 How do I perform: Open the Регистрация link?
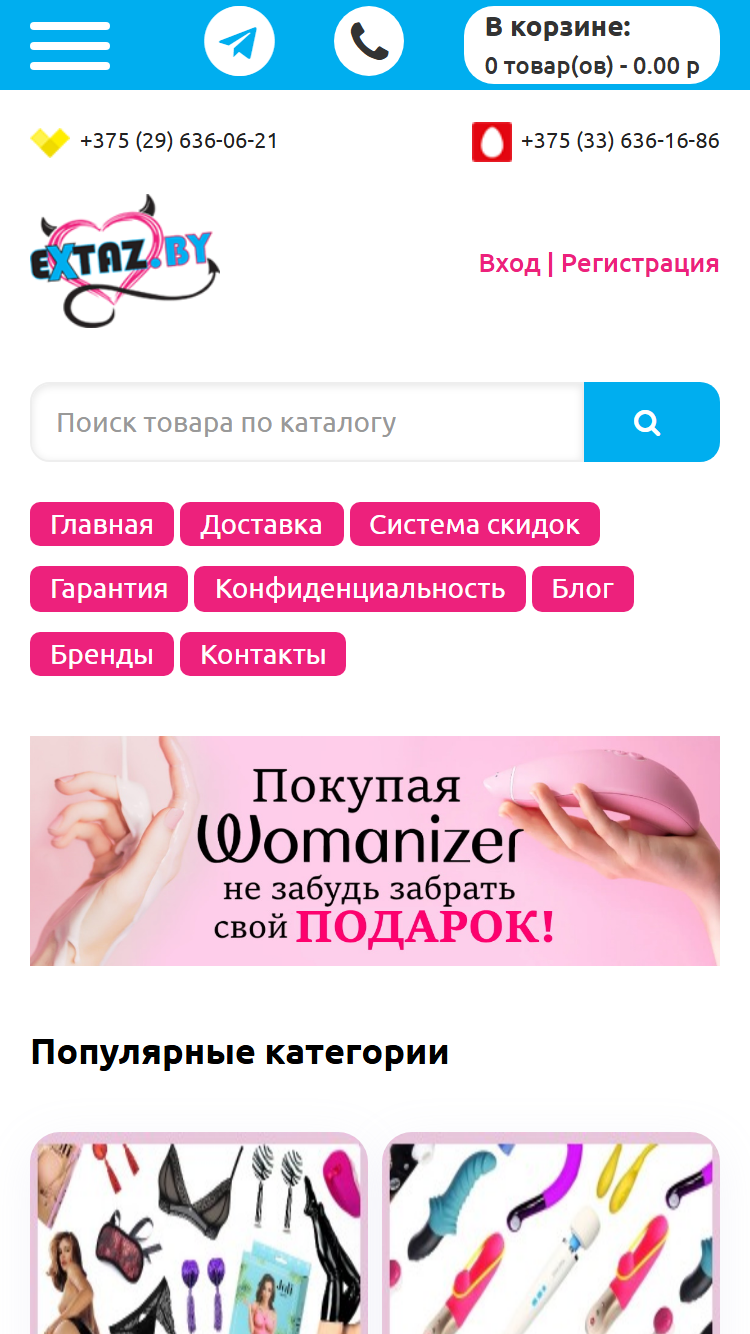pyautogui.click(x=640, y=263)
